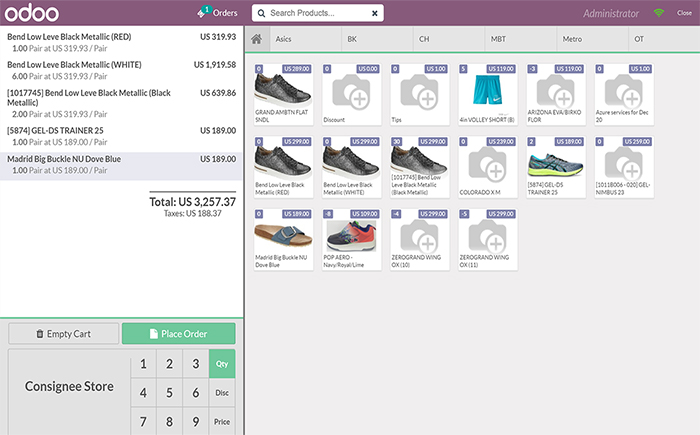This screenshot has width=700, height=435.
Task: Open the Metro category tab
Action: pyautogui.click(x=593, y=39)
